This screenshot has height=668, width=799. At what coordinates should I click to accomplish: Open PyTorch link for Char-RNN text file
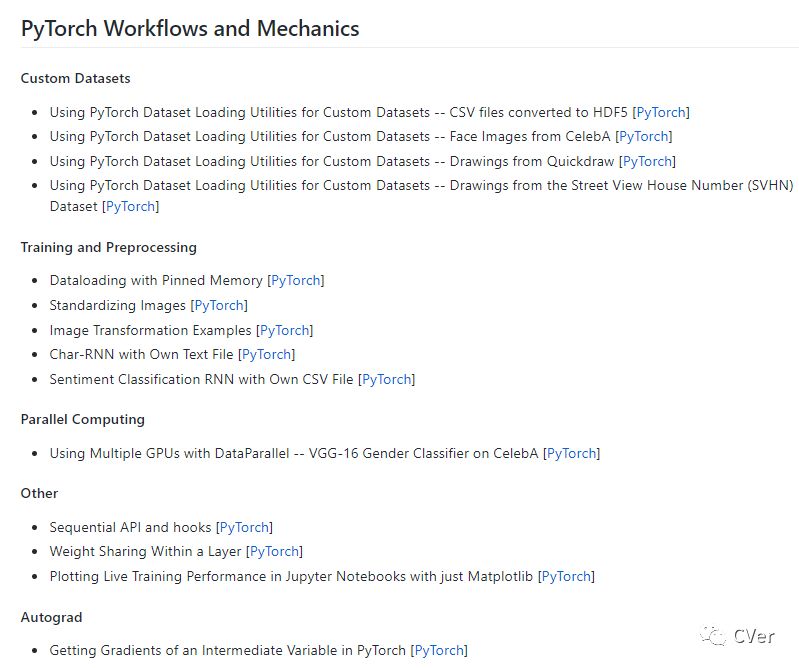(267, 354)
